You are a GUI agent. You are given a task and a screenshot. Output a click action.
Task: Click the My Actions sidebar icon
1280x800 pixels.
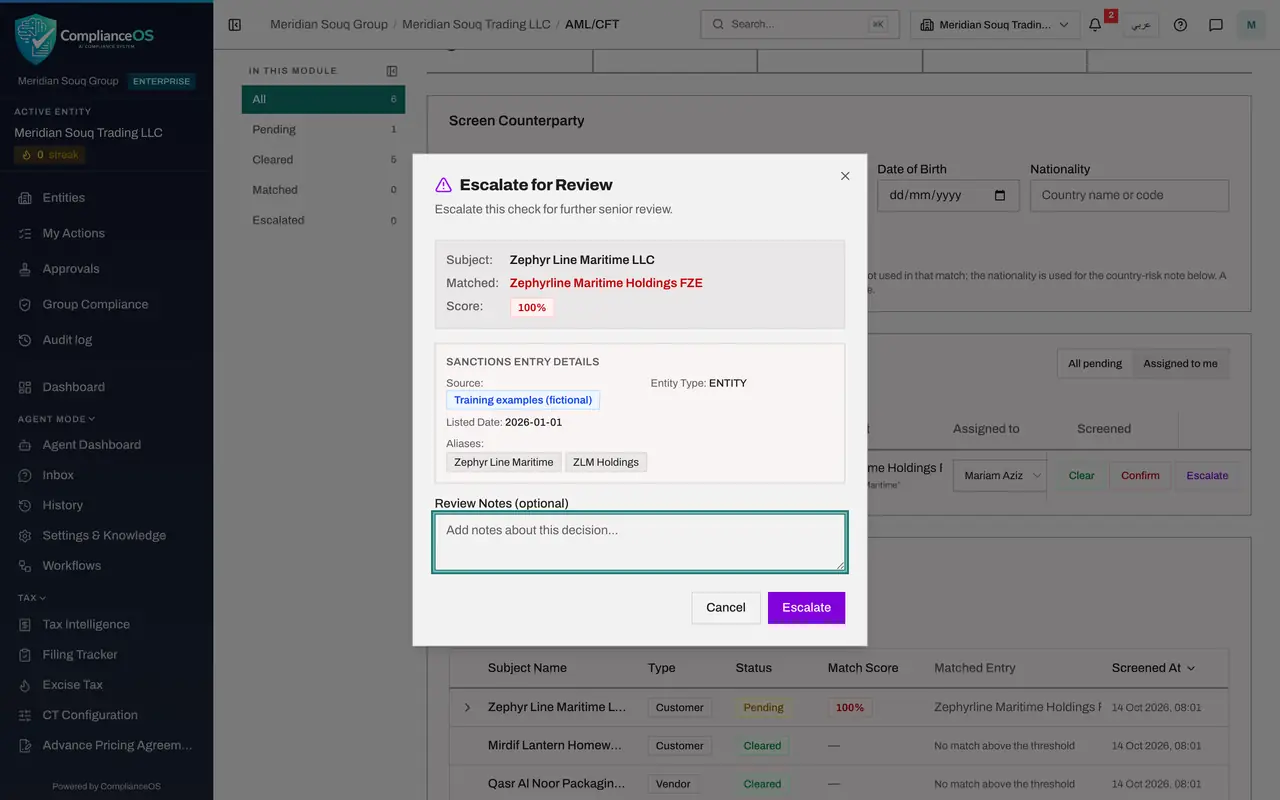tap(25, 233)
